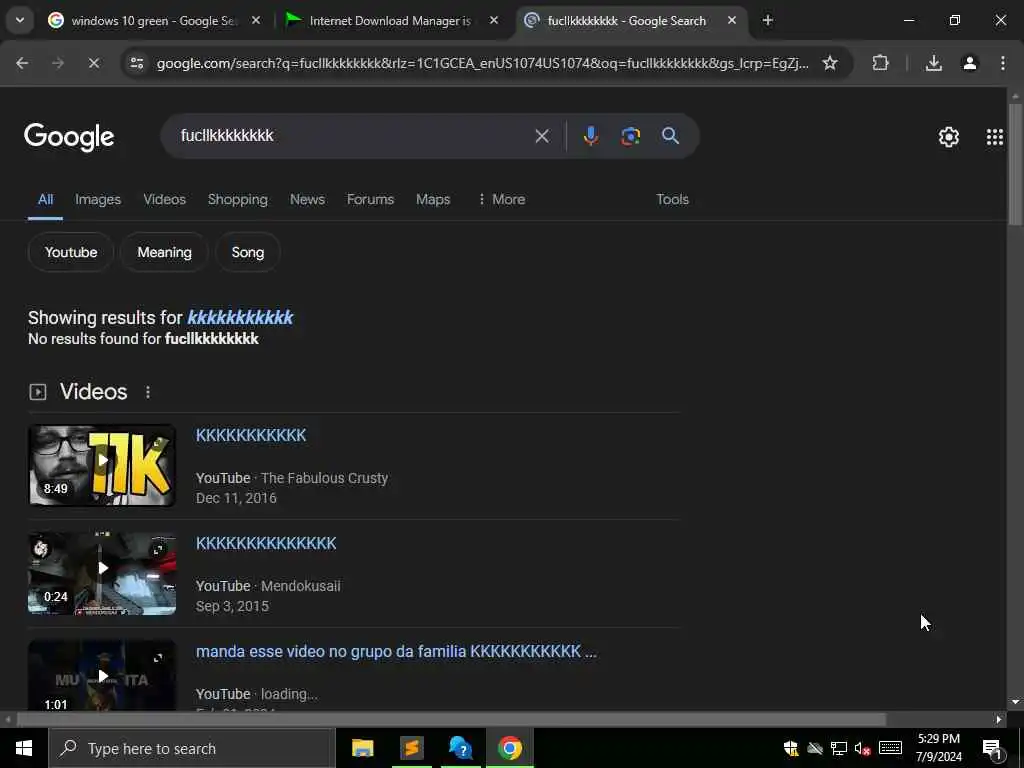Open the tab search dropdown arrow
Viewport: 1024px width, 768px height.
[x=20, y=20]
